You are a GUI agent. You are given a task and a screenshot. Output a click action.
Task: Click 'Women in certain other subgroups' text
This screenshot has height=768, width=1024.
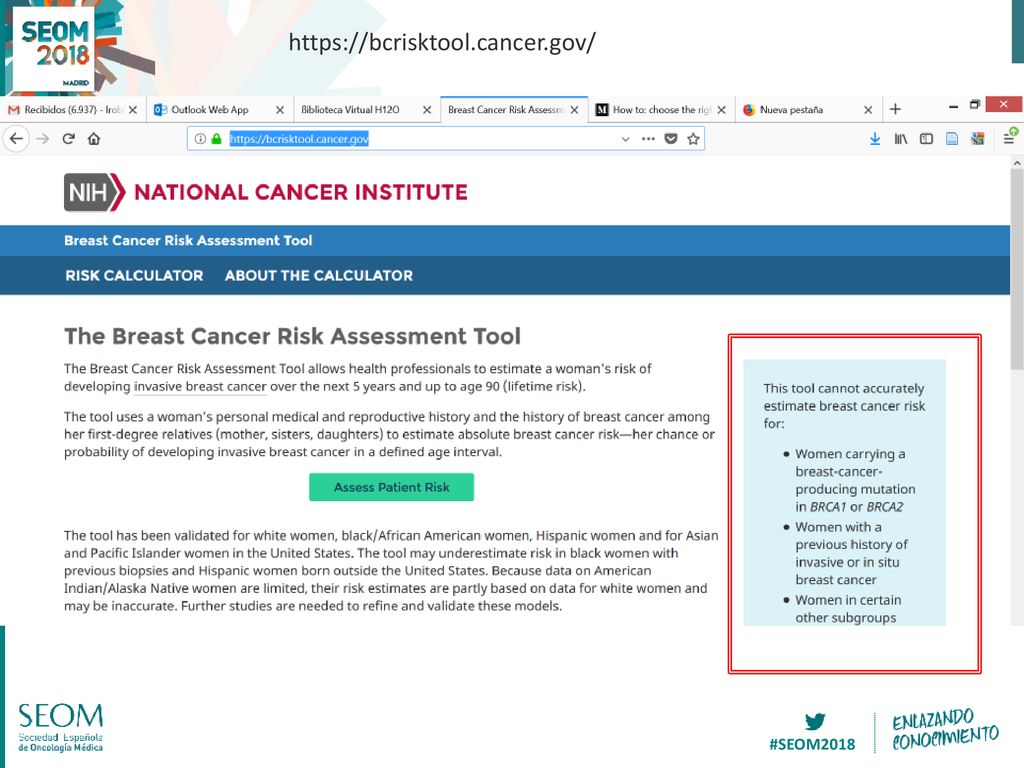click(848, 609)
